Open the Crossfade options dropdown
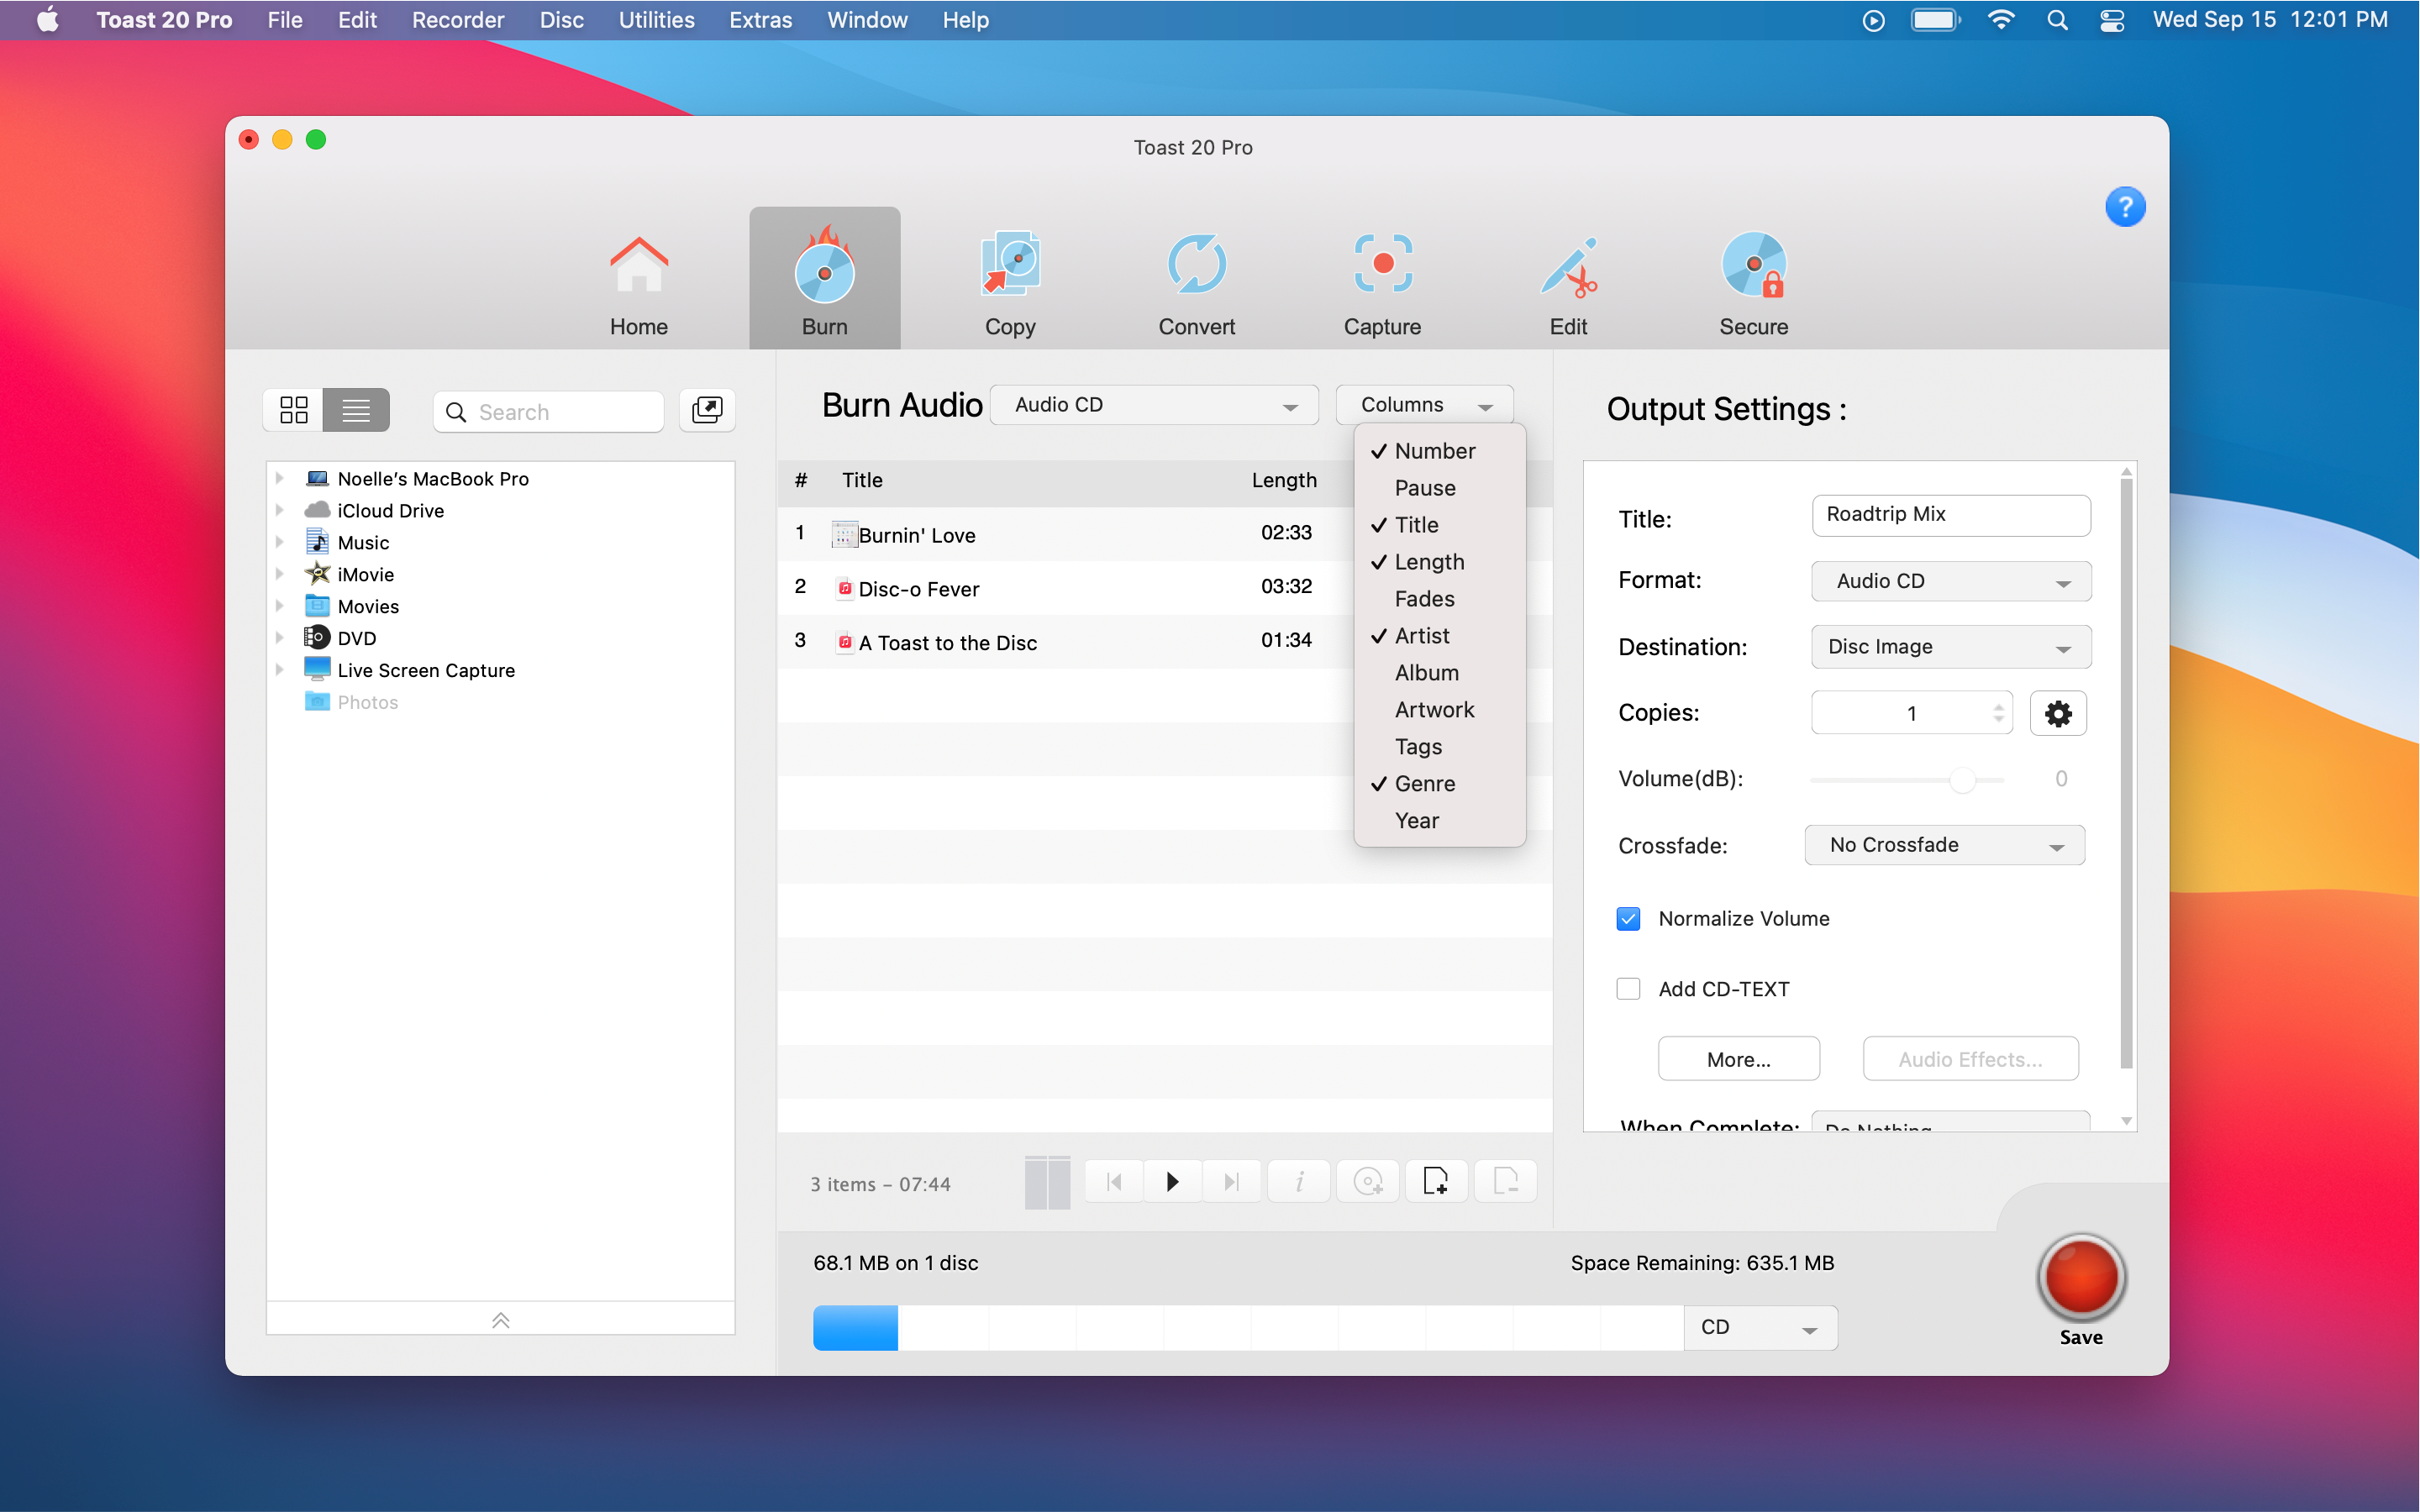This screenshot has height=1512, width=2420. [x=1941, y=845]
